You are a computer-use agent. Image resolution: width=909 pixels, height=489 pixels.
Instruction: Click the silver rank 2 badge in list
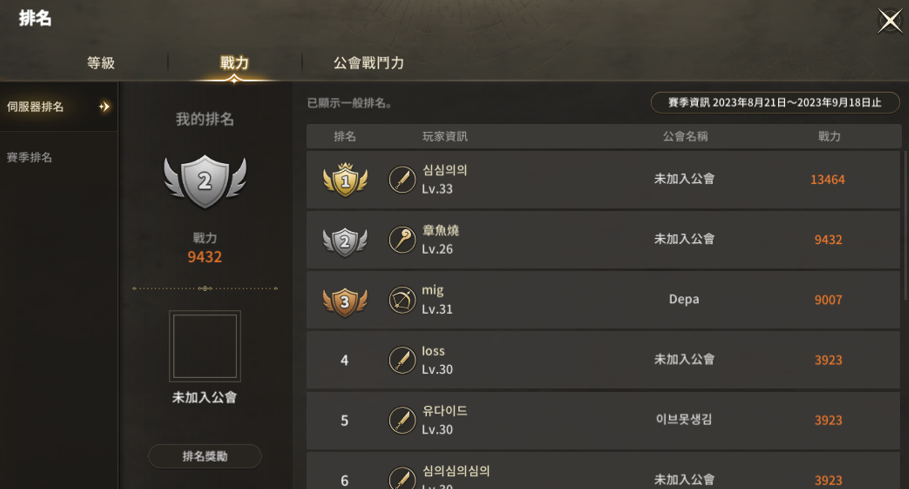coord(345,241)
